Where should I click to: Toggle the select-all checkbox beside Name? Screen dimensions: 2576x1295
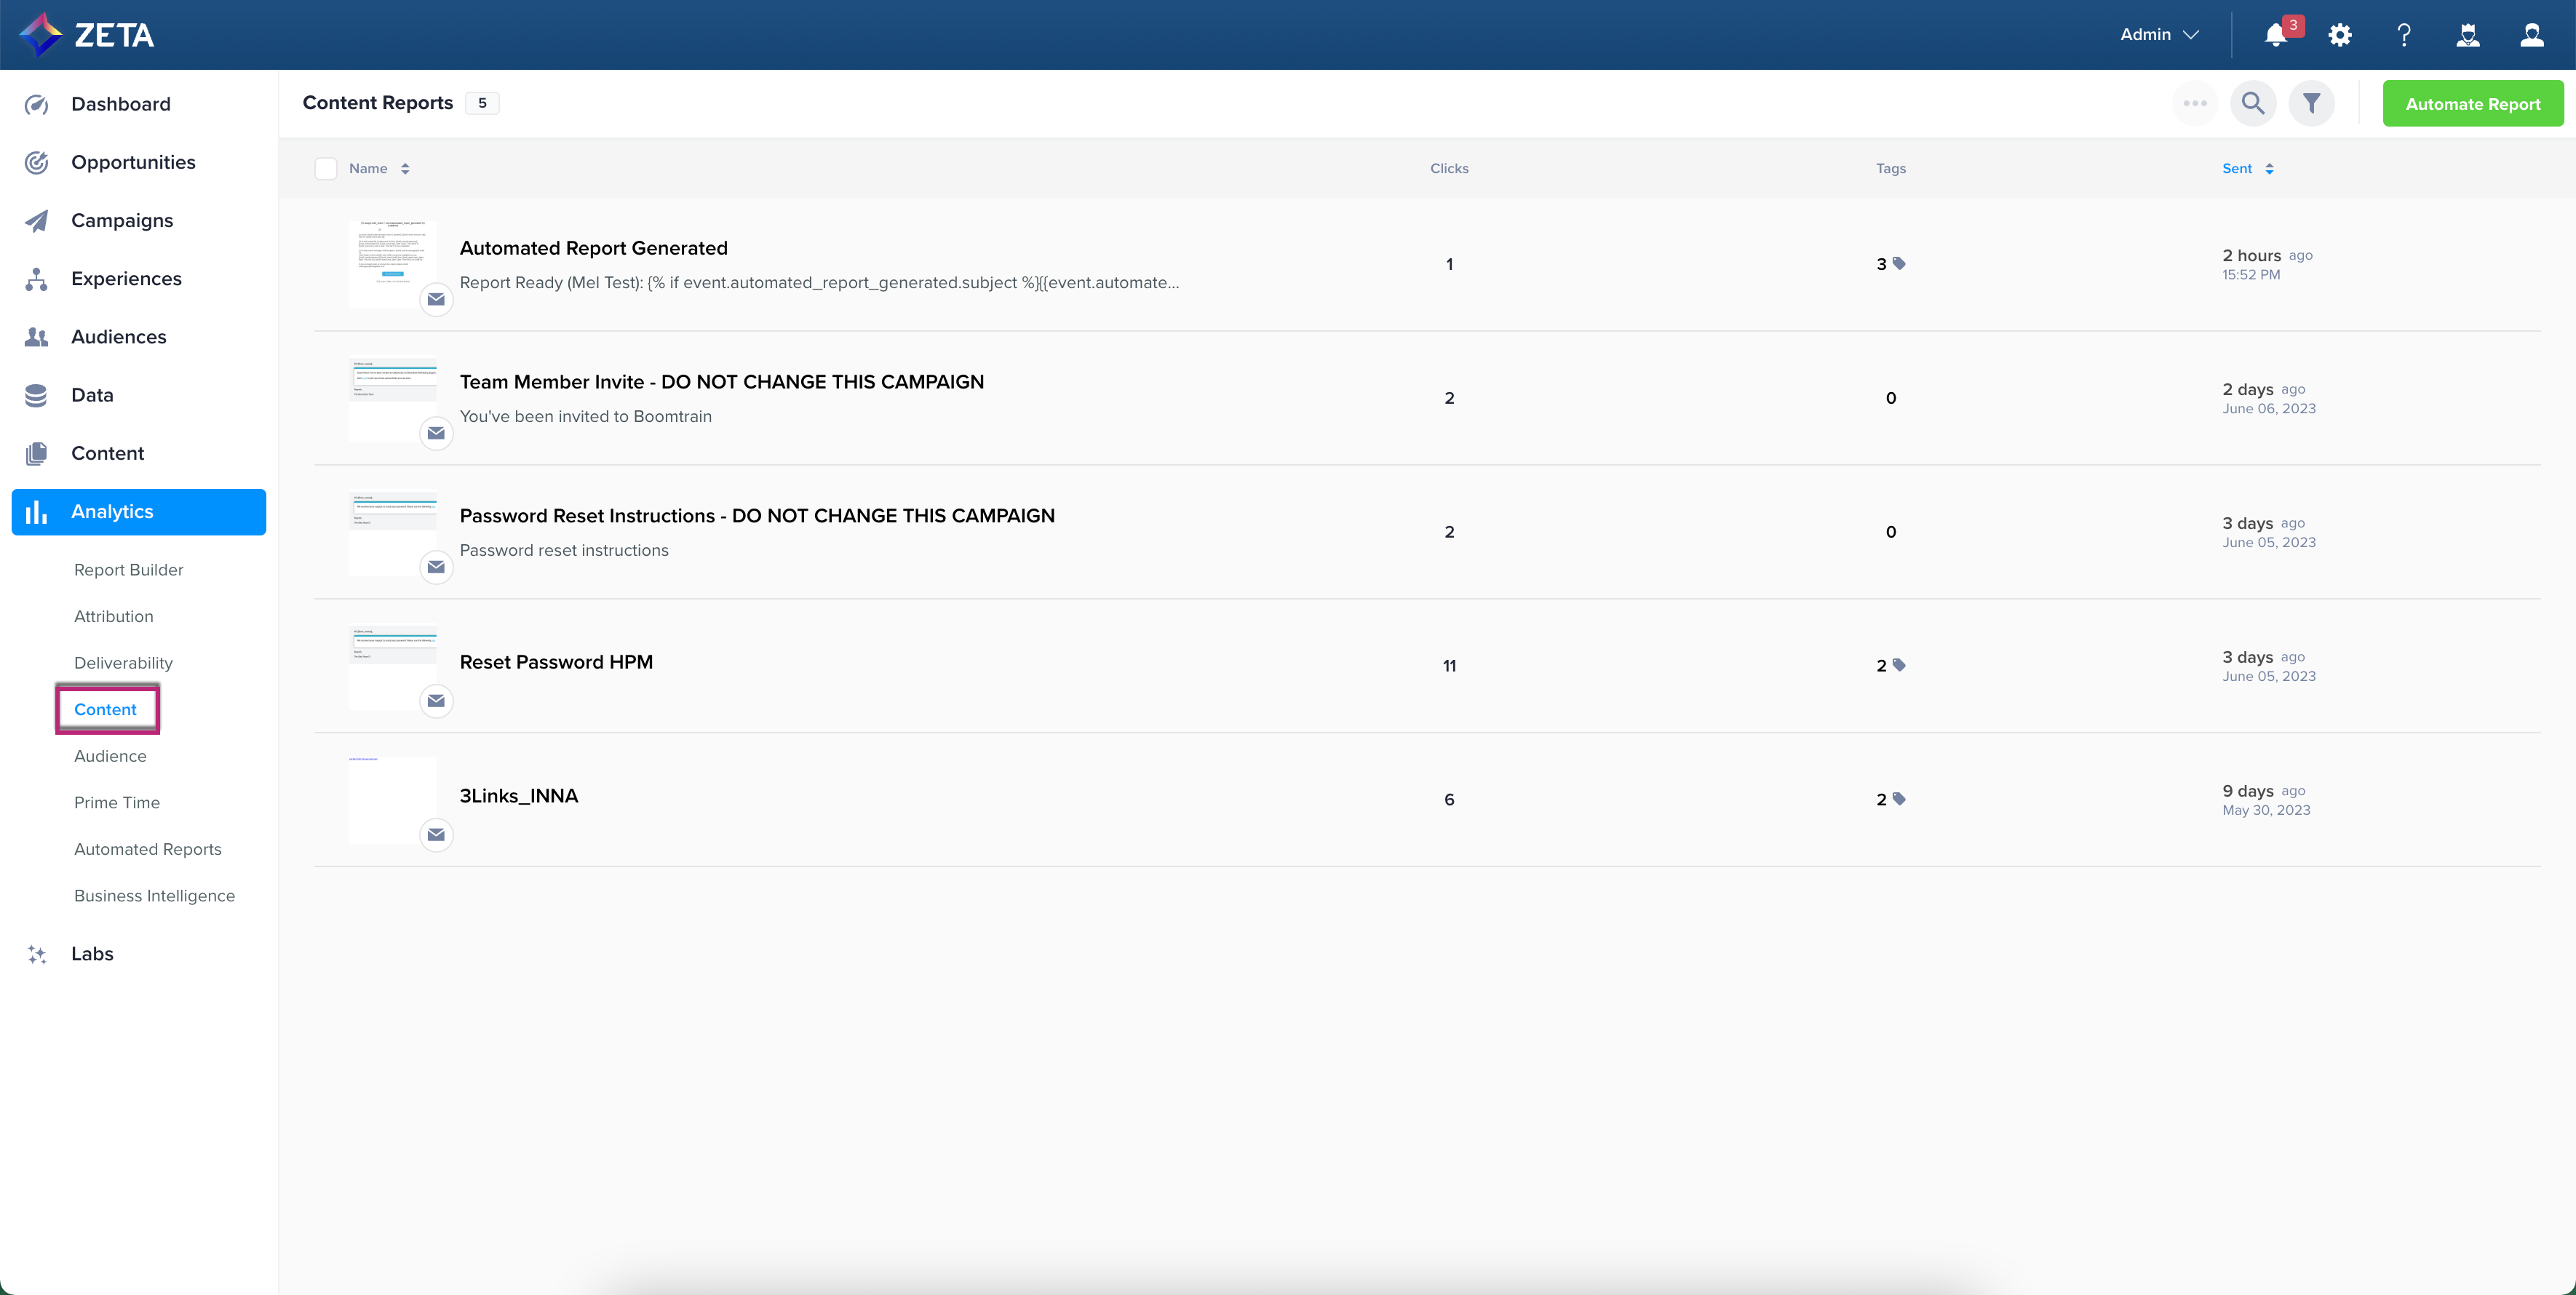tap(326, 168)
